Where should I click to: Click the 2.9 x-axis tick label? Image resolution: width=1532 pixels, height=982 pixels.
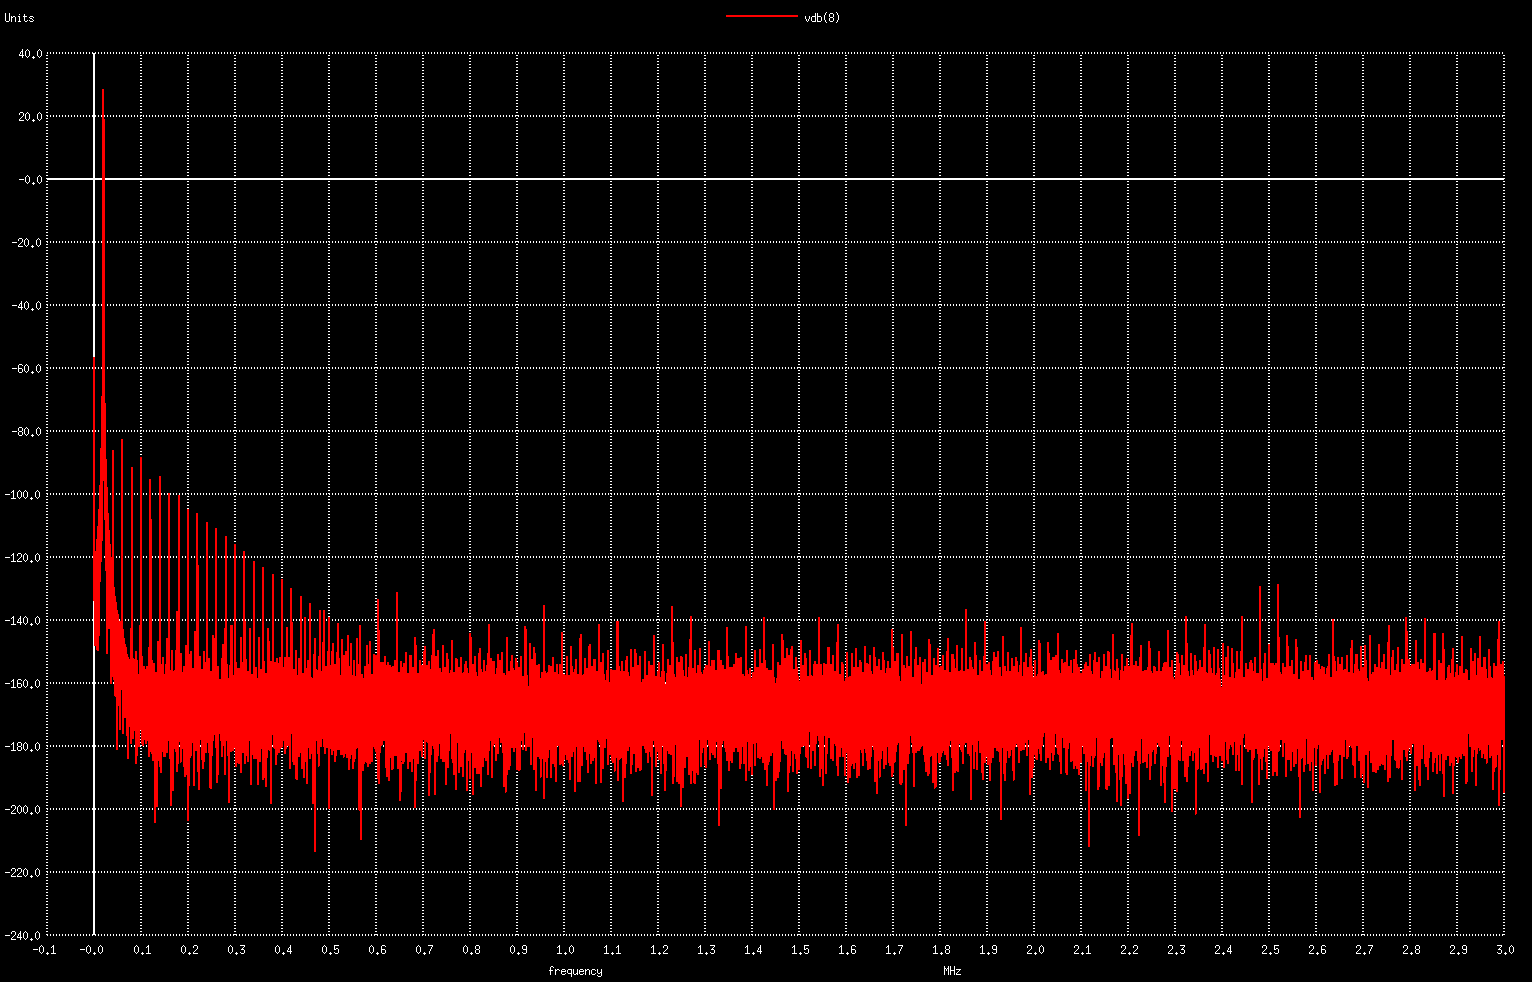(x=1458, y=950)
